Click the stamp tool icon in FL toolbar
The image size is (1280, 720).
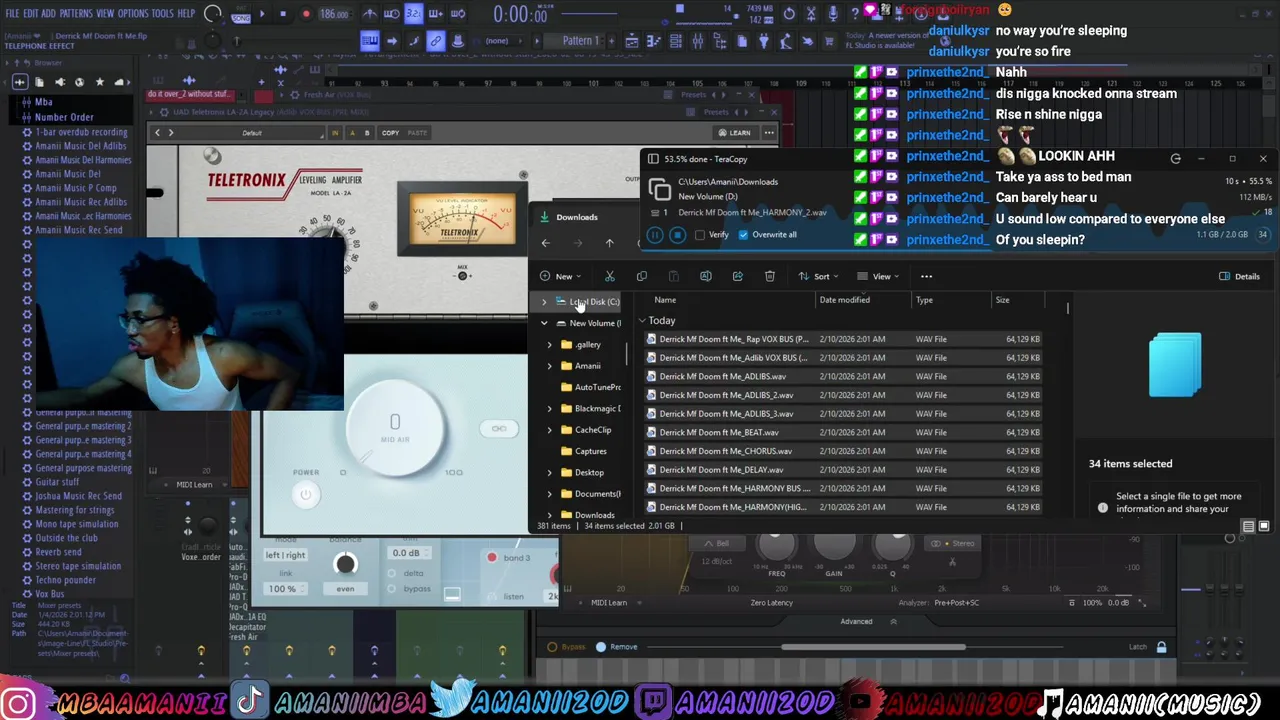click(458, 41)
